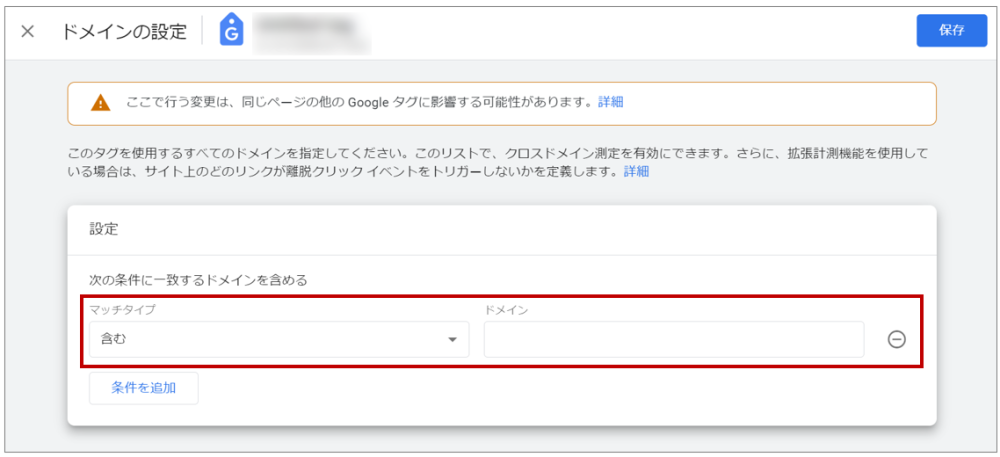The height and width of the screenshot is (457, 1000).
Task: Open 詳細 link after the description paragraph
Action: pos(636,172)
